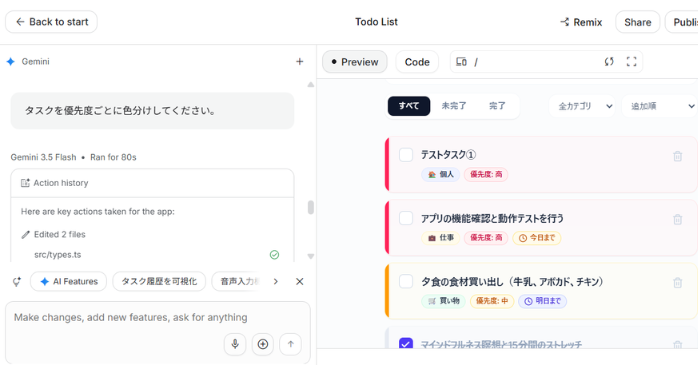Screen dimensions: 698x365
Task: Click the タスクを優先度ごとに user message
Action: click(152, 111)
